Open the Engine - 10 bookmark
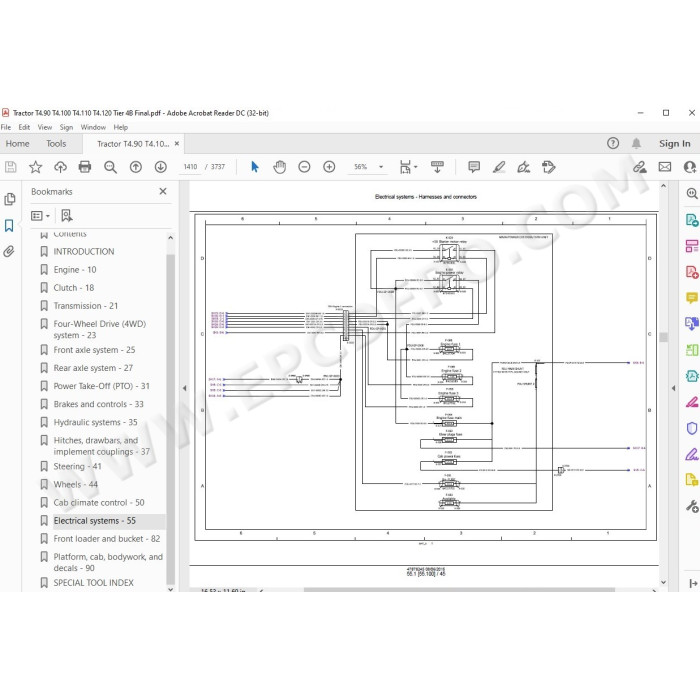This screenshot has height=700, width=700. 75,270
